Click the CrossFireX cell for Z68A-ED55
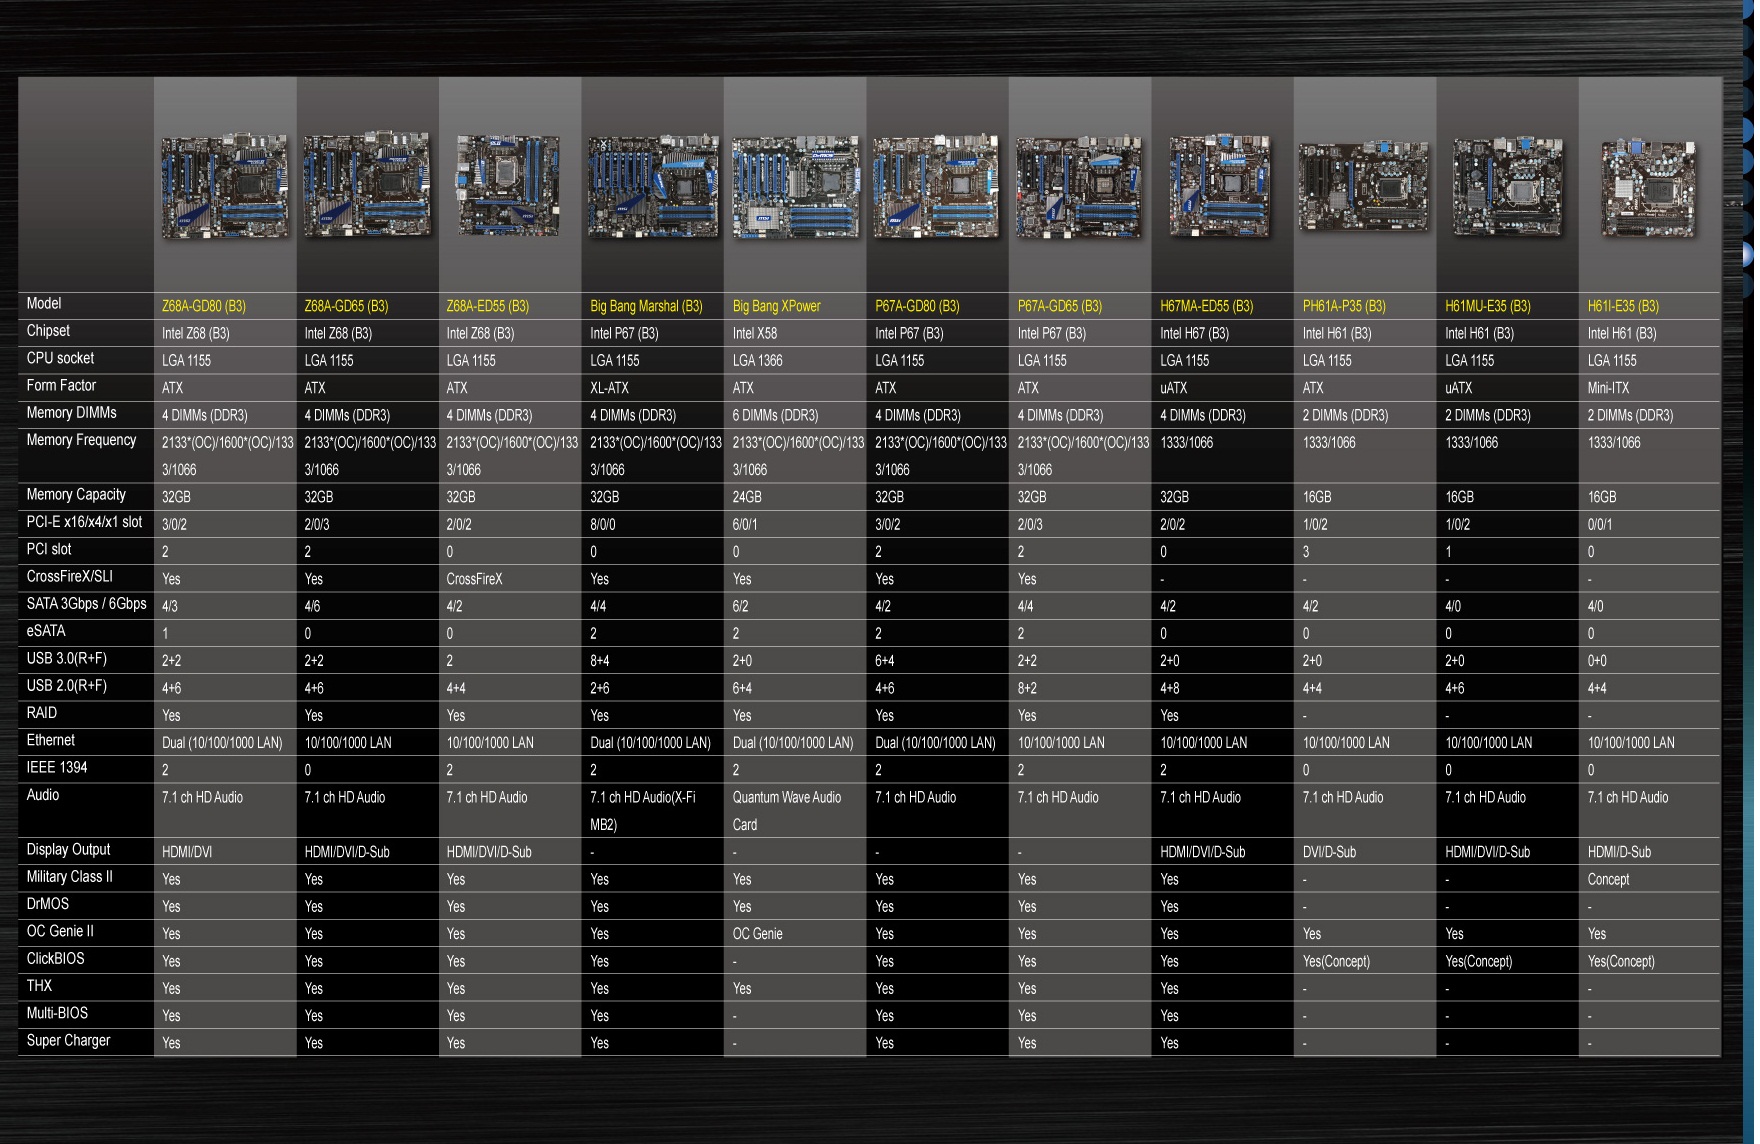 (475, 579)
